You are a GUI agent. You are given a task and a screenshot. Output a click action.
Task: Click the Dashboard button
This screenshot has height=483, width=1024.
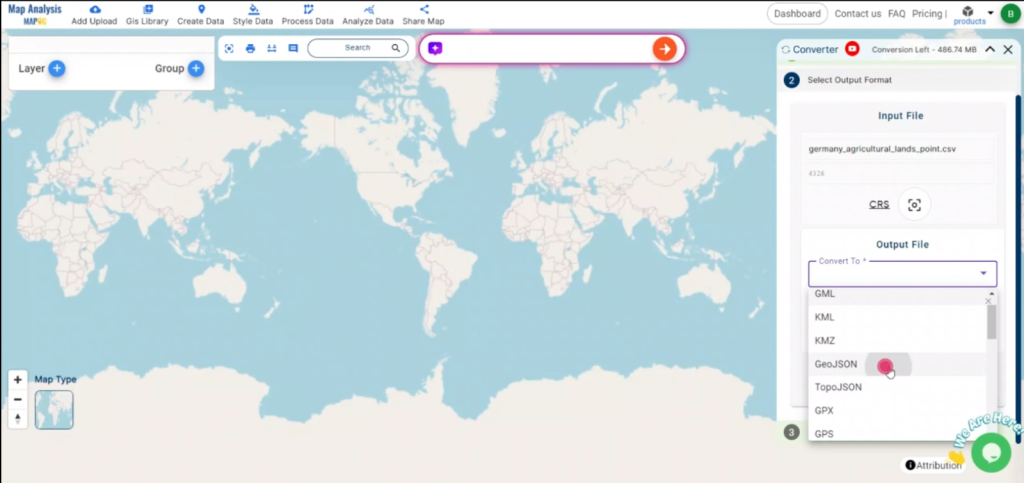pos(797,14)
